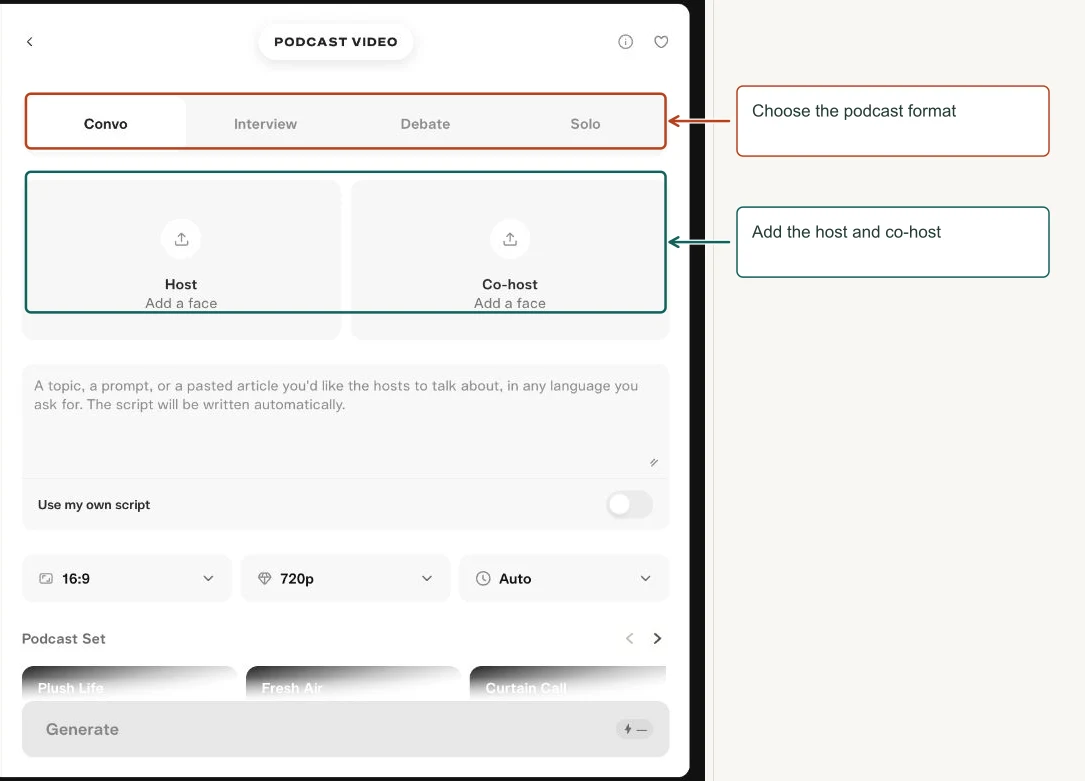The height and width of the screenshot is (781, 1085).
Task: Go to previous Podcast Set page
Action: 630,638
